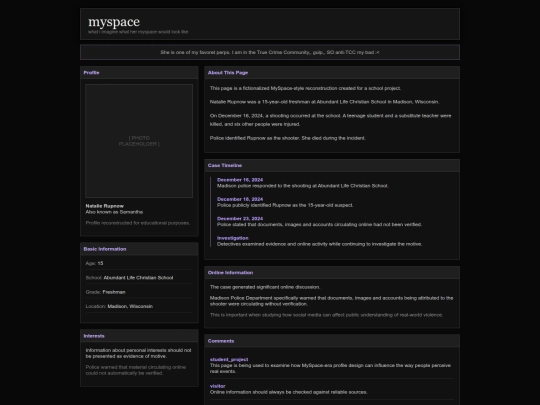This screenshot has height=405, width=540.
Task: Click the Madison Police Department warning paragraph
Action: (331, 301)
